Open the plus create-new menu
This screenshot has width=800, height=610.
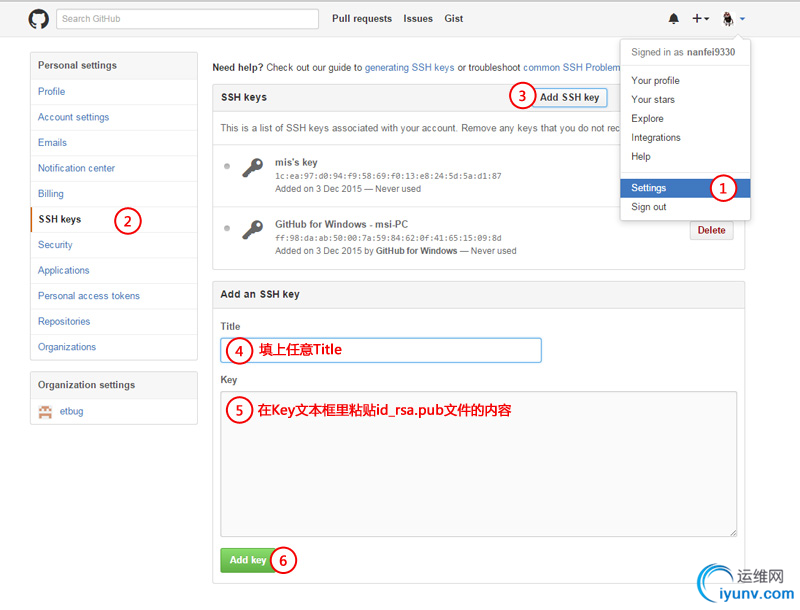click(x=700, y=19)
